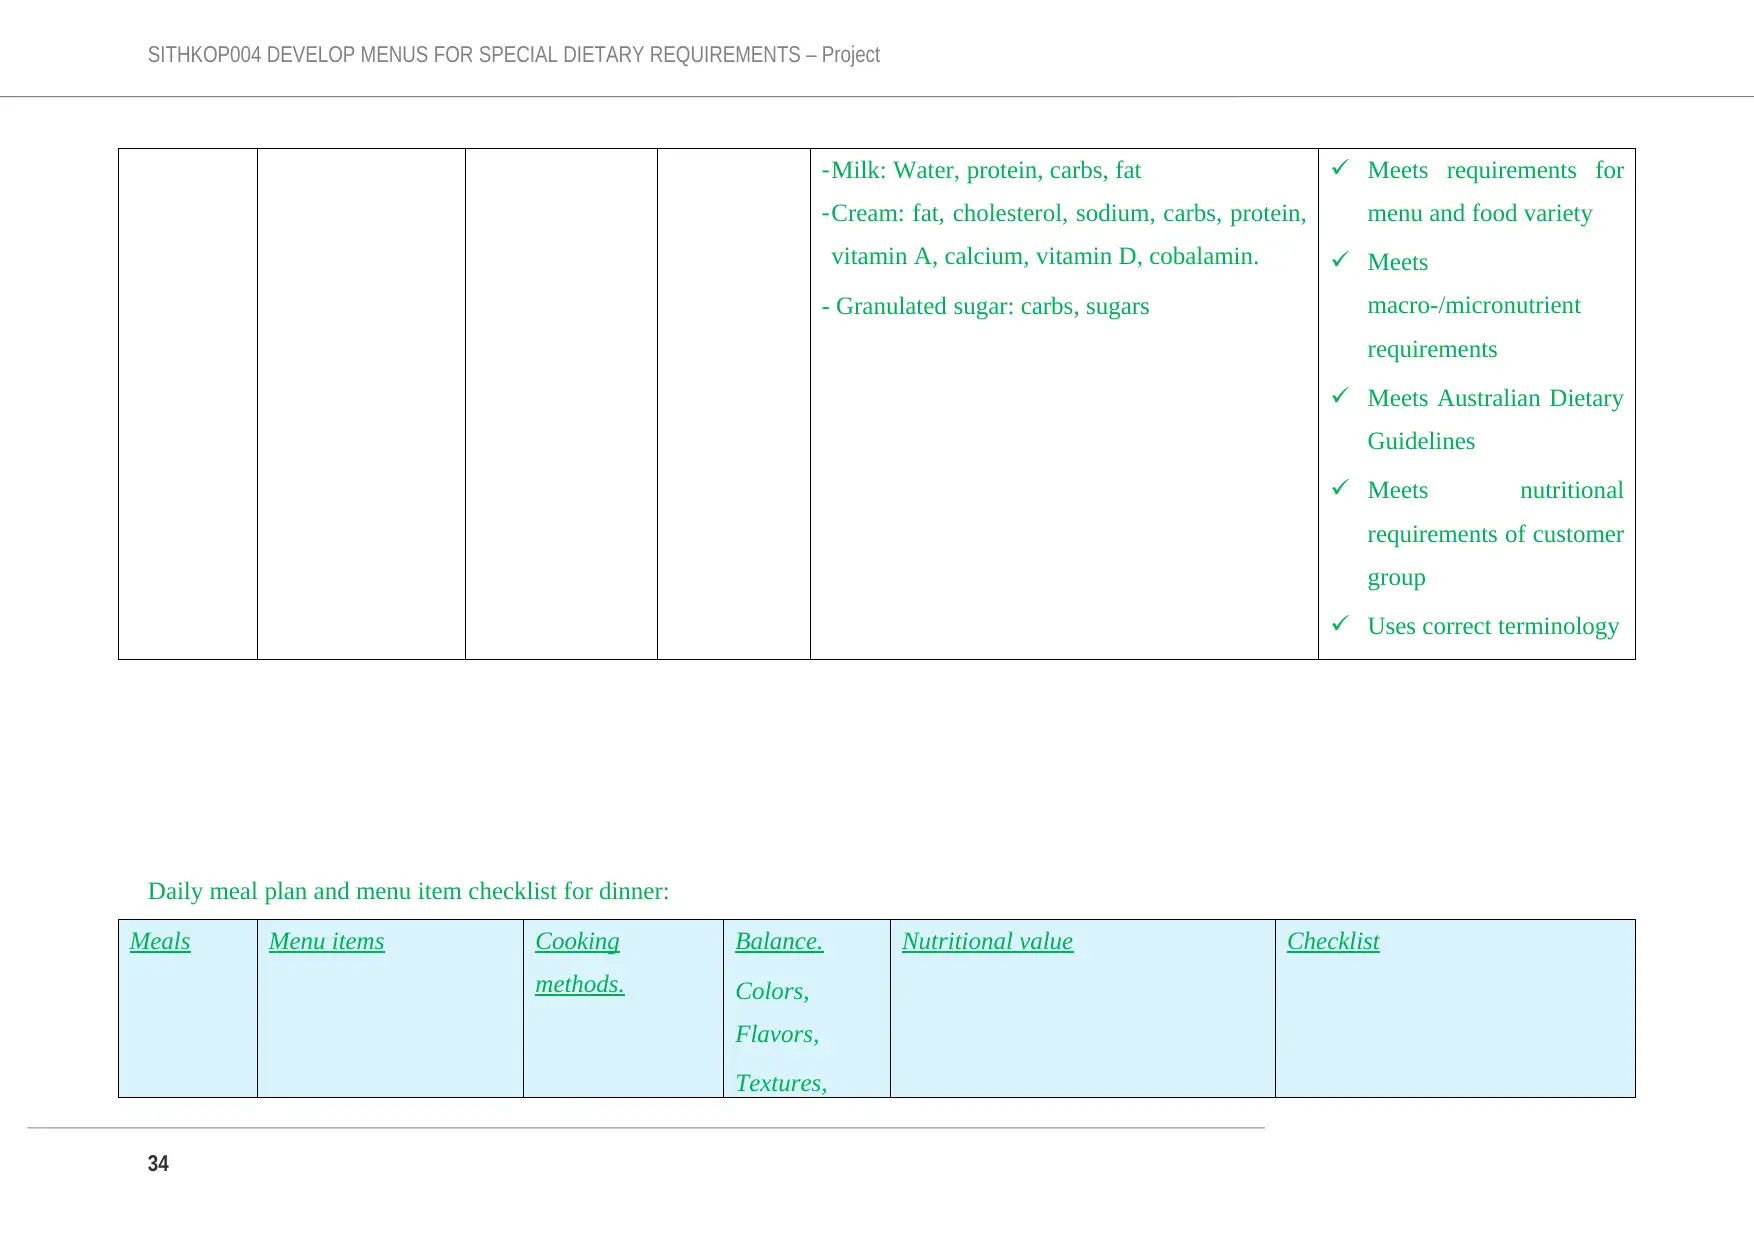Image resolution: width=1754 pixels, height=1241 pixels.
Task: Select '- Granulated sugar: carbs, sugars' line
Action: click(985, 306)
